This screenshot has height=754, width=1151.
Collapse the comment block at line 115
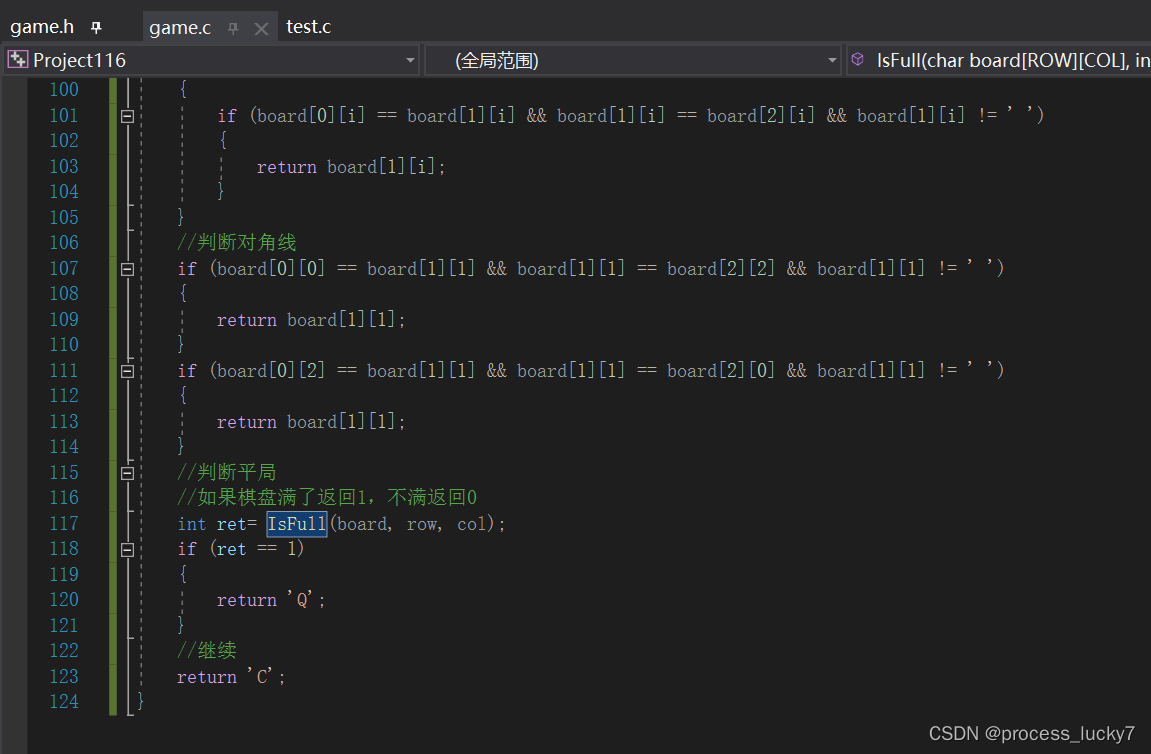tap(127, 474)
